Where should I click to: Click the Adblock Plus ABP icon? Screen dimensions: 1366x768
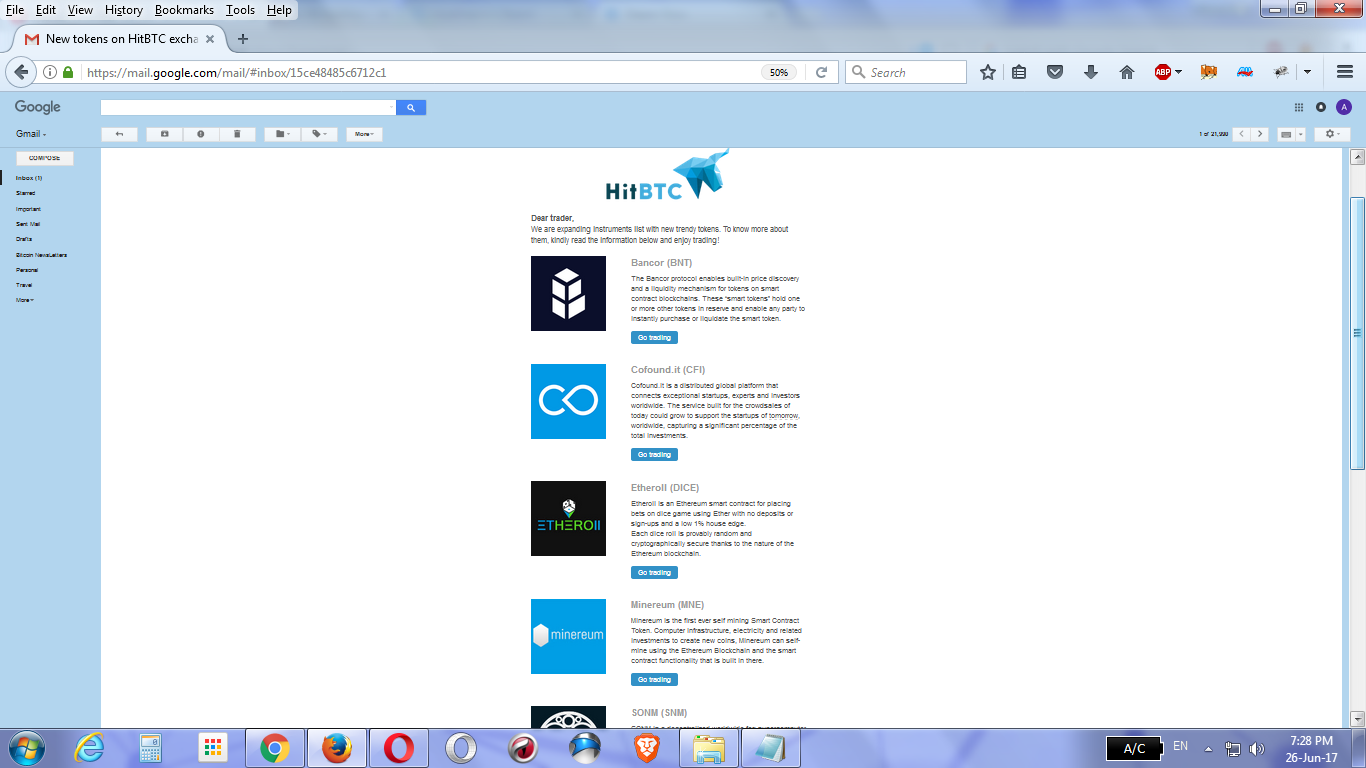[1163, 72]
